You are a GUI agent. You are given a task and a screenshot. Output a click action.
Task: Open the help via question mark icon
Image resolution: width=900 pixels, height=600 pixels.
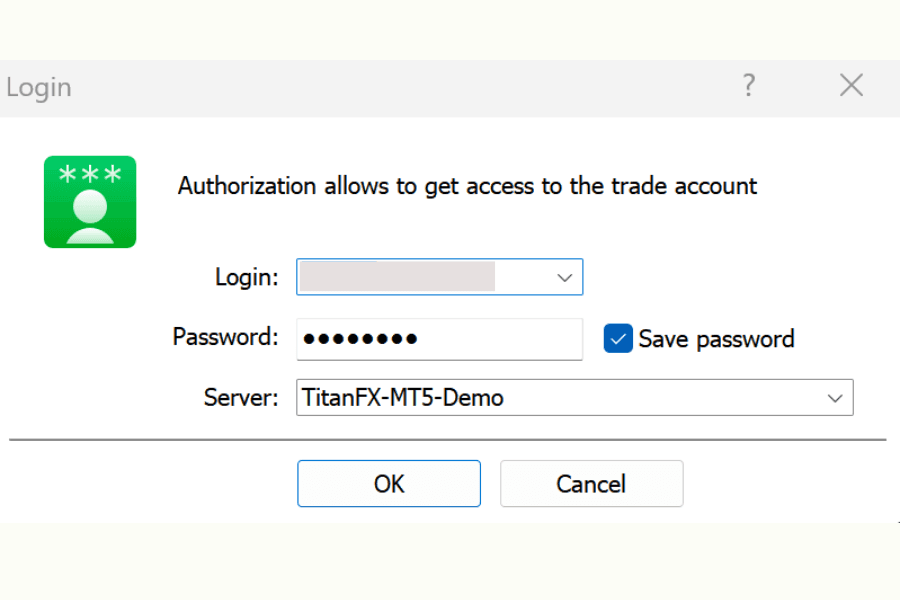tap(748, 85)
